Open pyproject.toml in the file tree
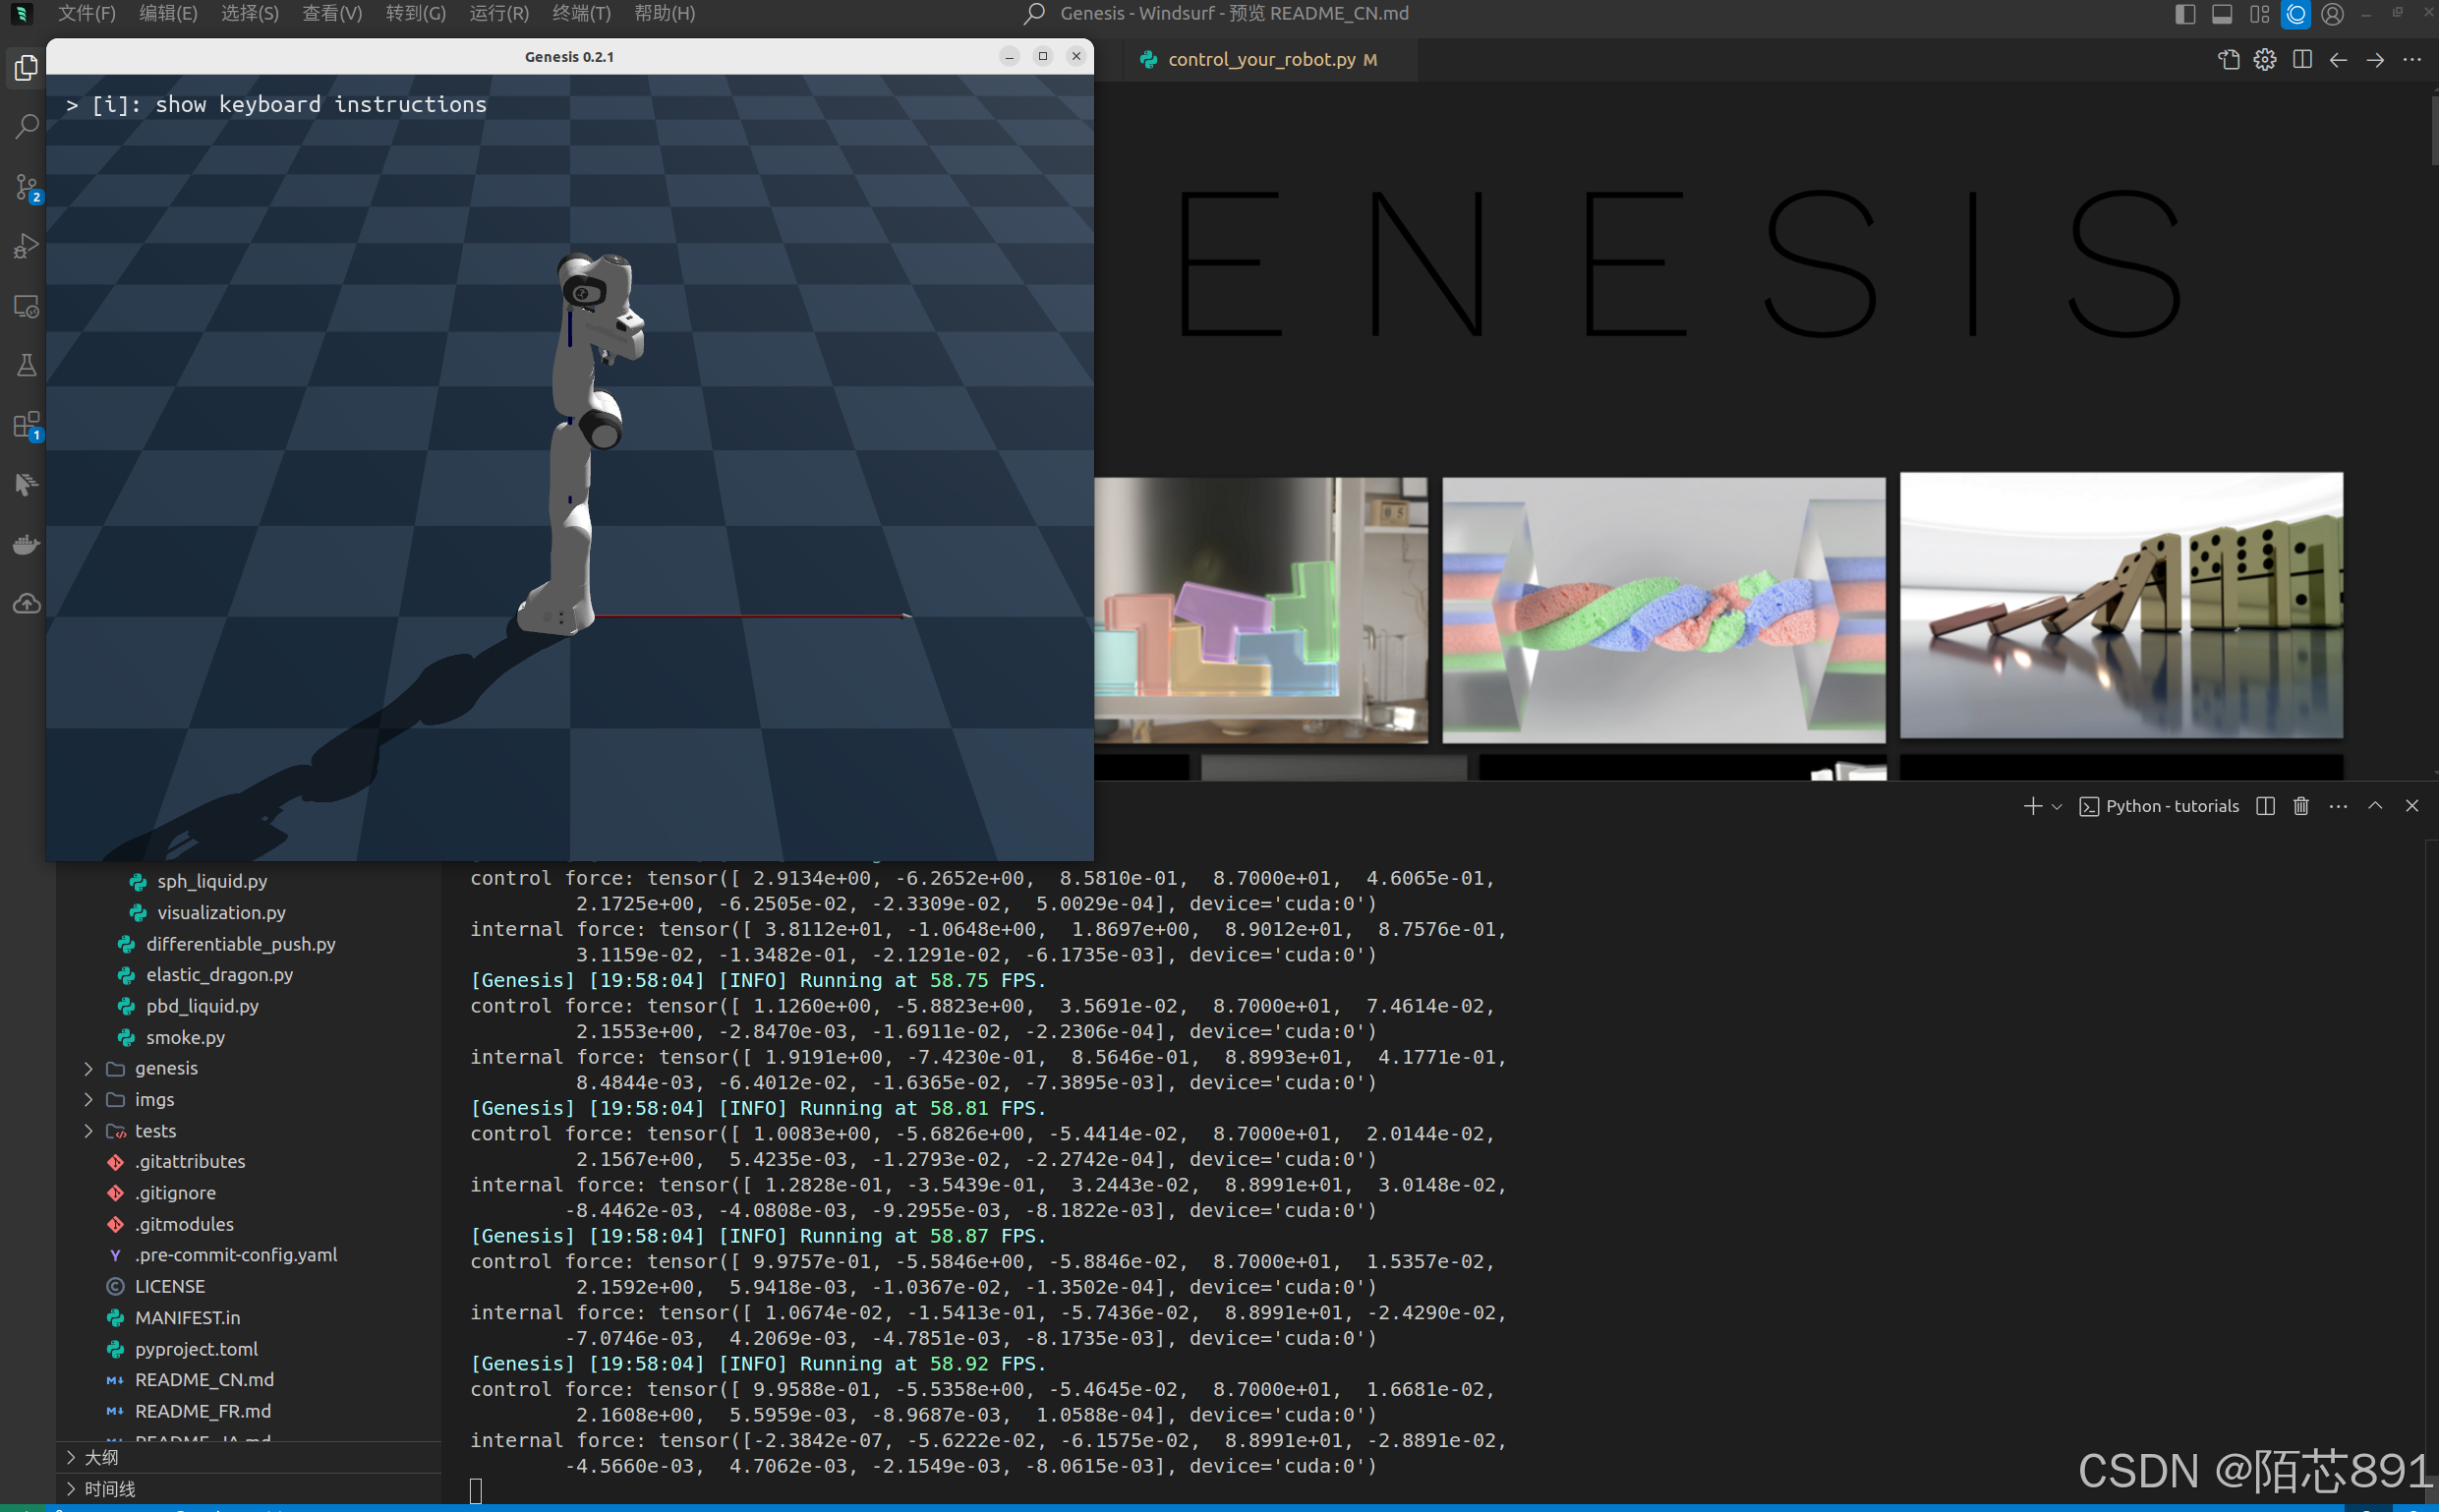2439x1512 pixels. [x=196, y=1349]
